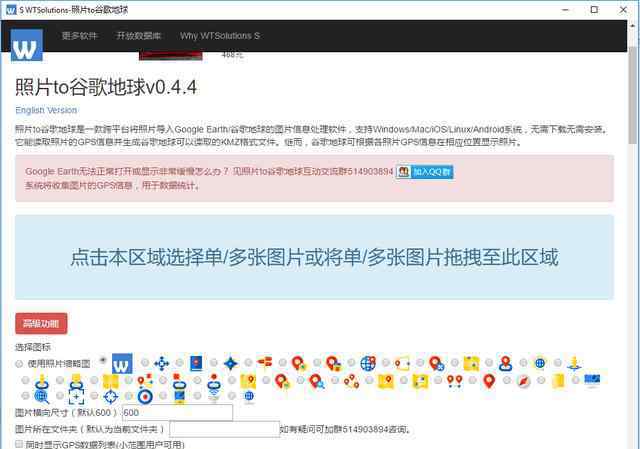Choose the red bullseye target icon
This screenshot has width=640, height=449.
coord(145,396)
